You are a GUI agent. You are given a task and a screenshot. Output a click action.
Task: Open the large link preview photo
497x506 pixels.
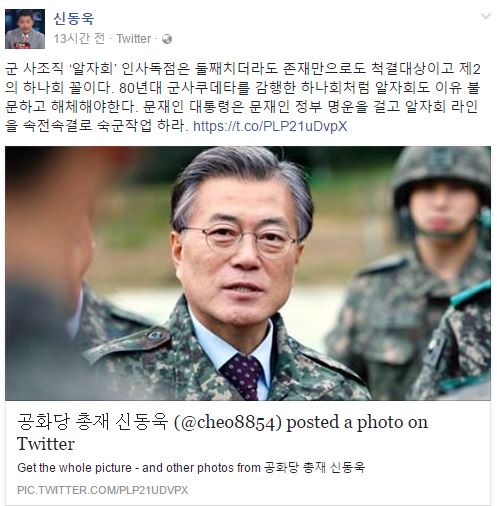click(248, 273)
